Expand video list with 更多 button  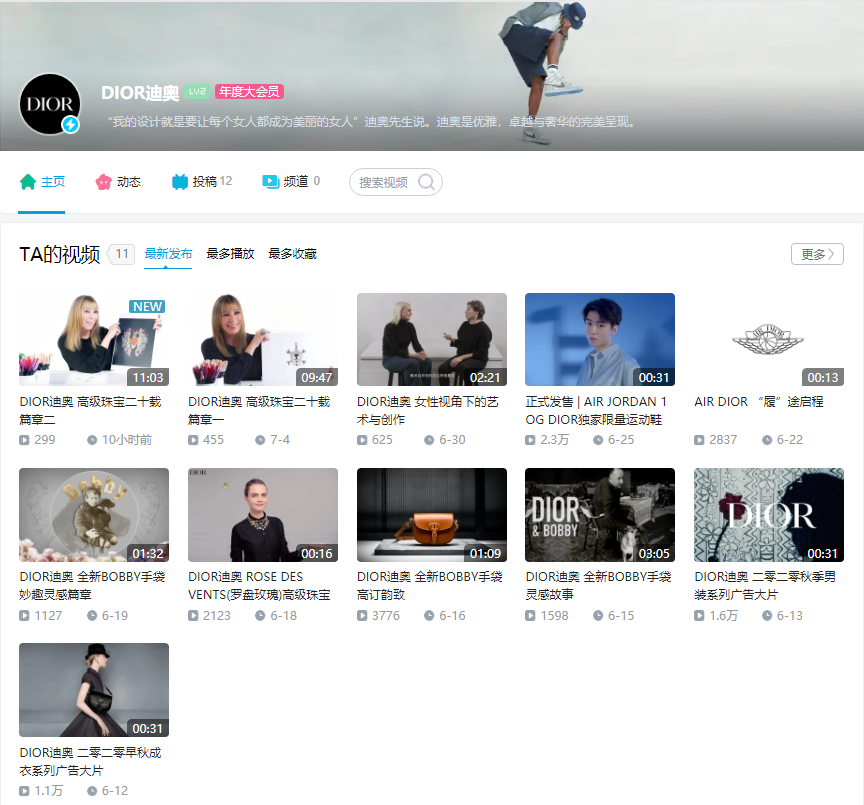tap(817, 254)
